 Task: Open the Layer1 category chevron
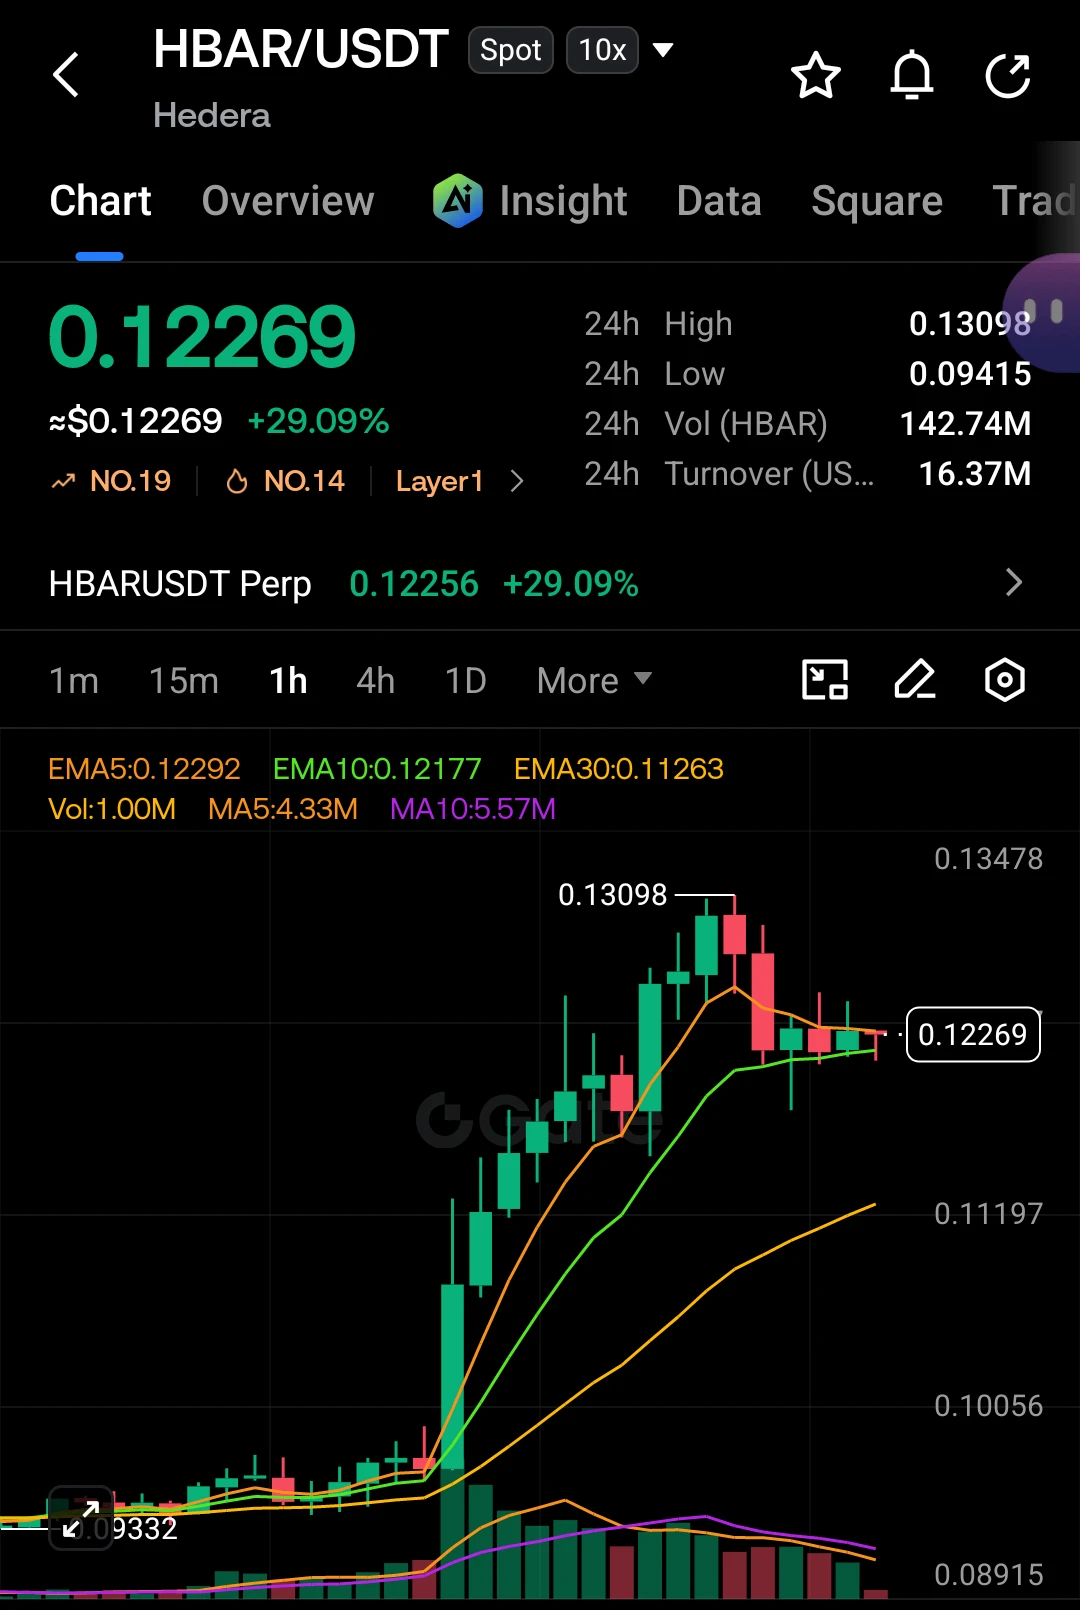[516, 482]
